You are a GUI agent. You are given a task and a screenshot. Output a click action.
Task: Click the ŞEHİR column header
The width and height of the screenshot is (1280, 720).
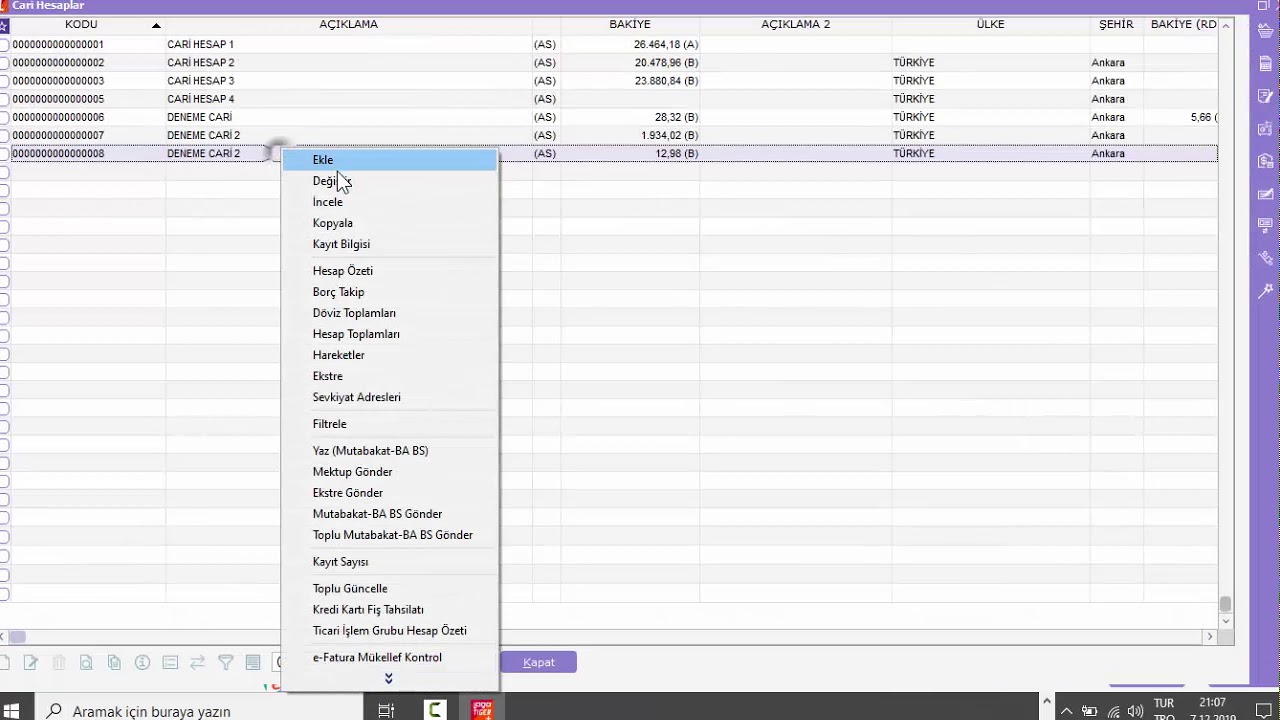(1116, 24)
